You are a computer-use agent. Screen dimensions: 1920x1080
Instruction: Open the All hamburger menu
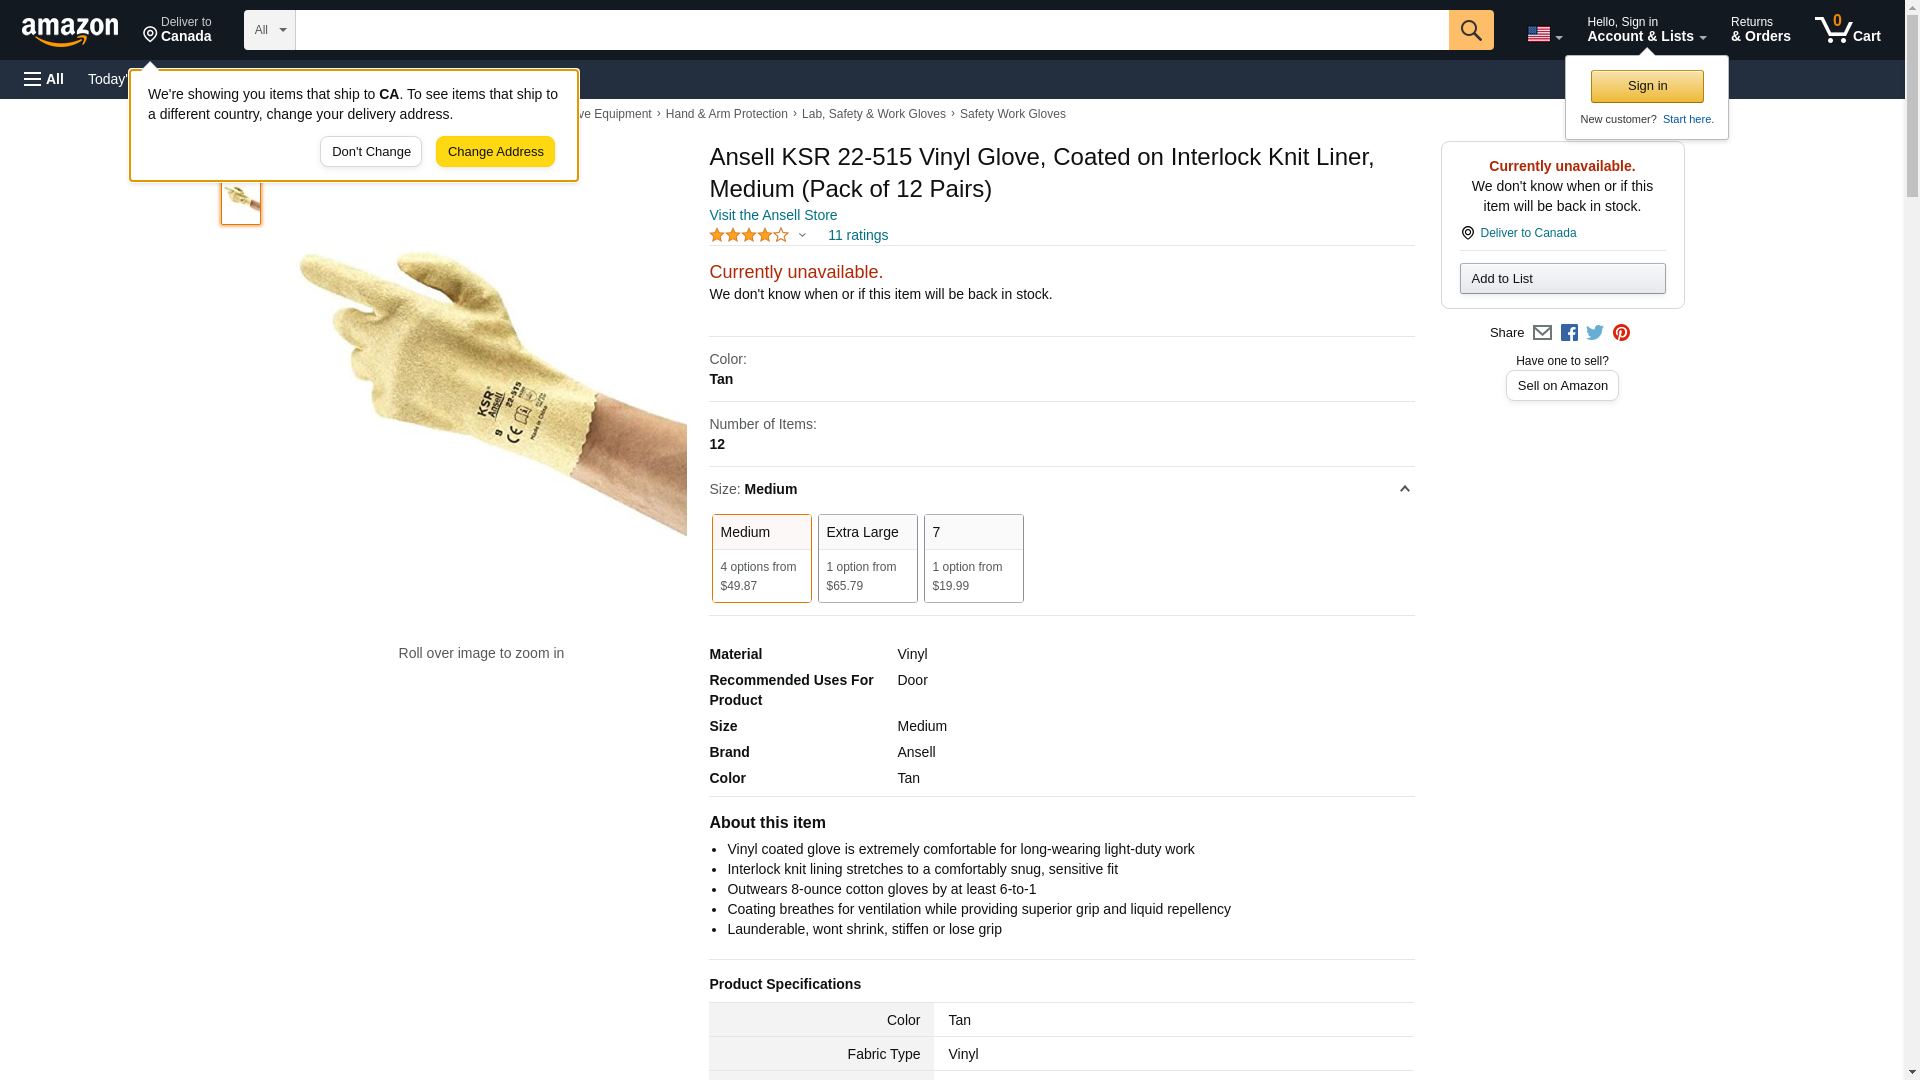point(44,79)
